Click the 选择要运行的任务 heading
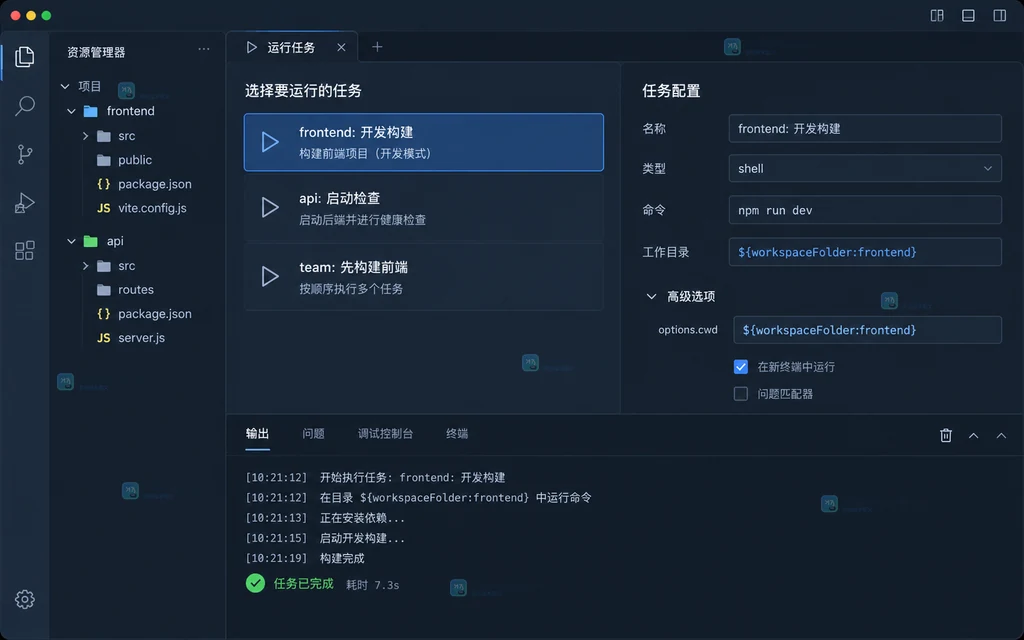This screenshot has width=1024, height=640. [304, 91]
